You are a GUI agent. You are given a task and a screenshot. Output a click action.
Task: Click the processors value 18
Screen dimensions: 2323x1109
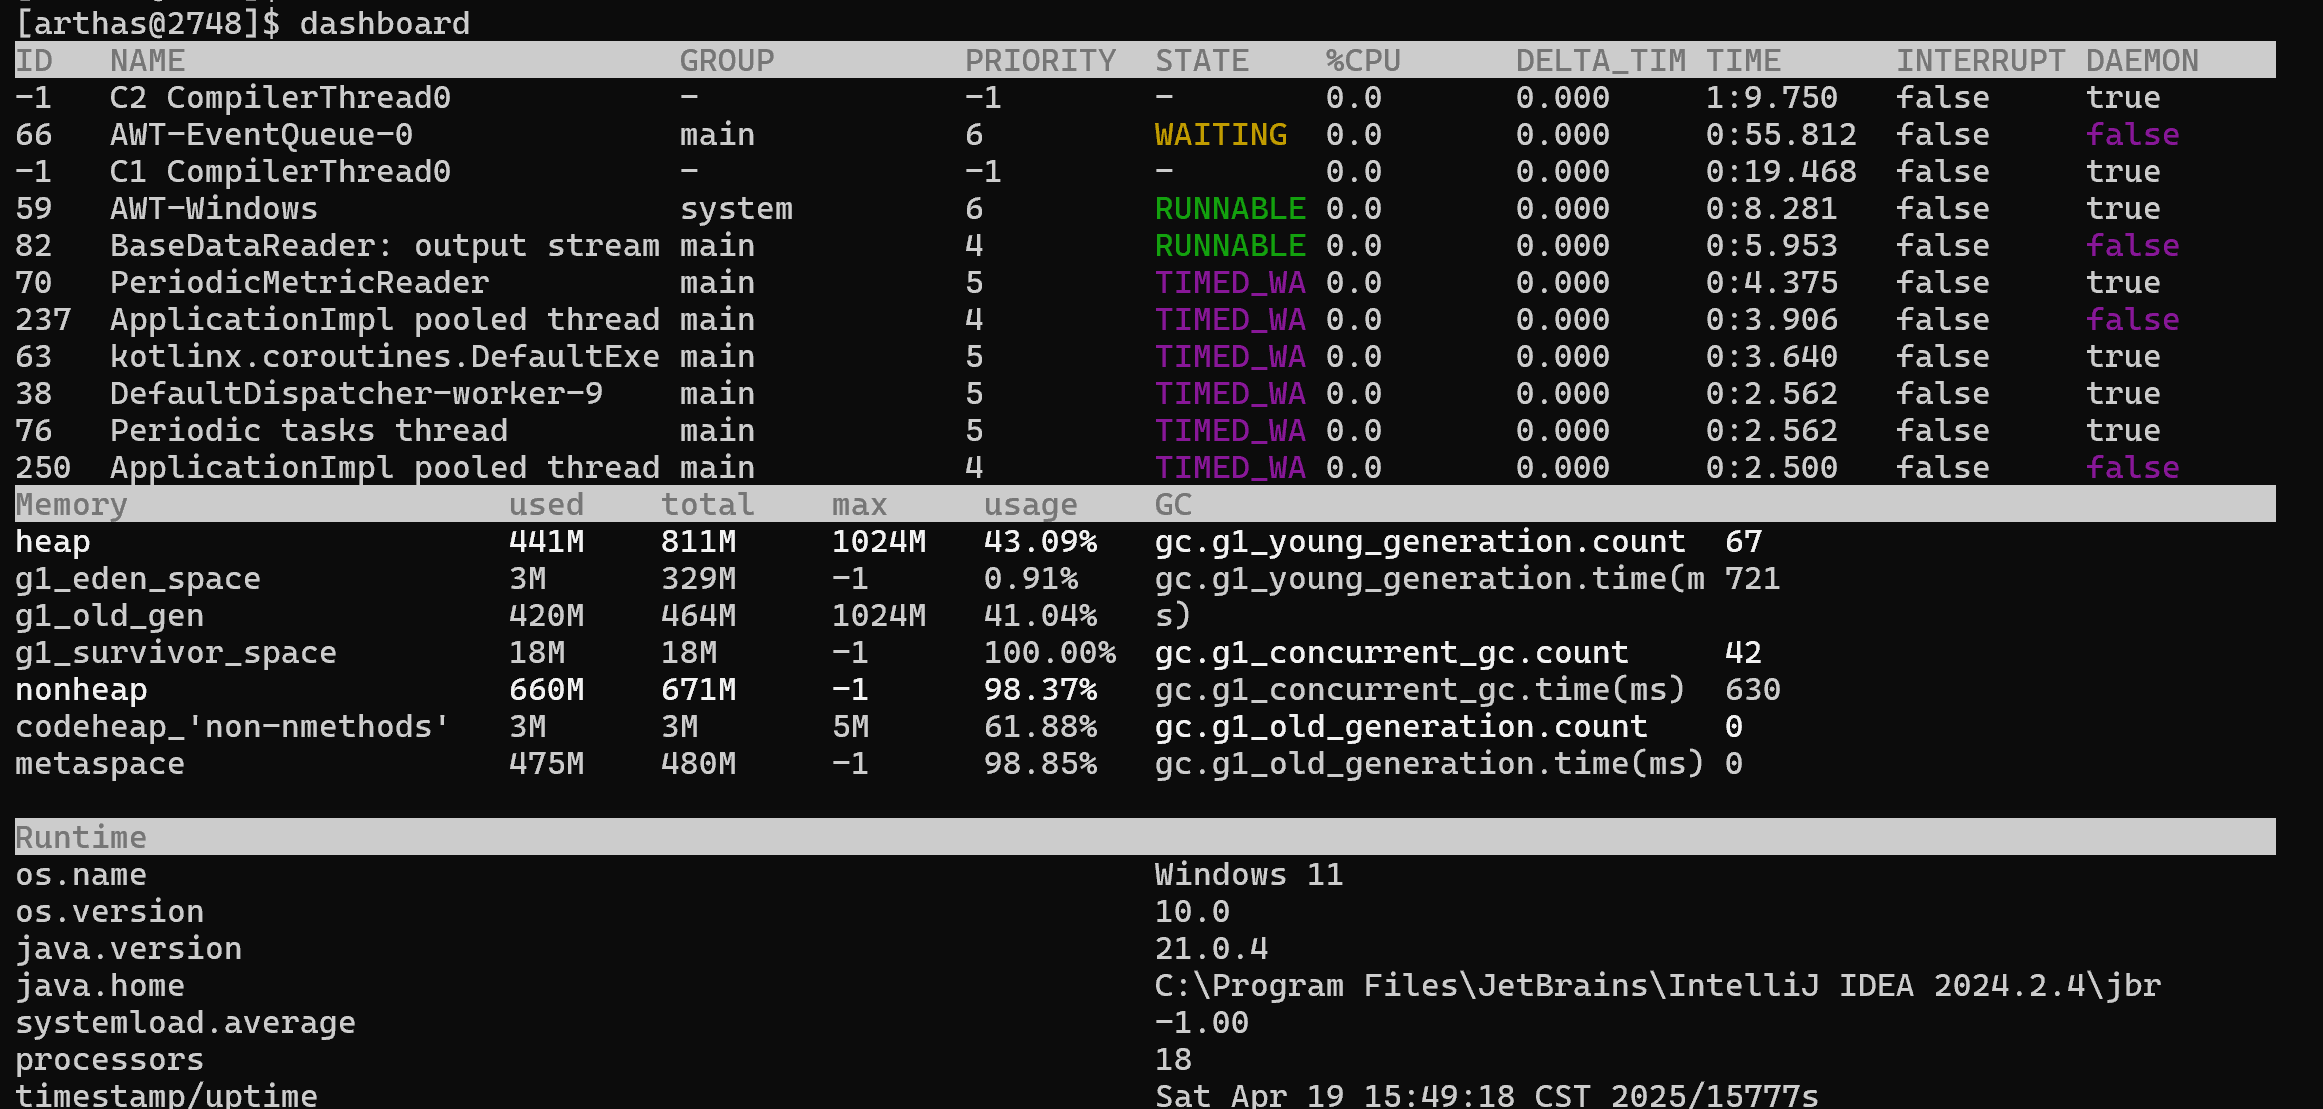1172,1059
